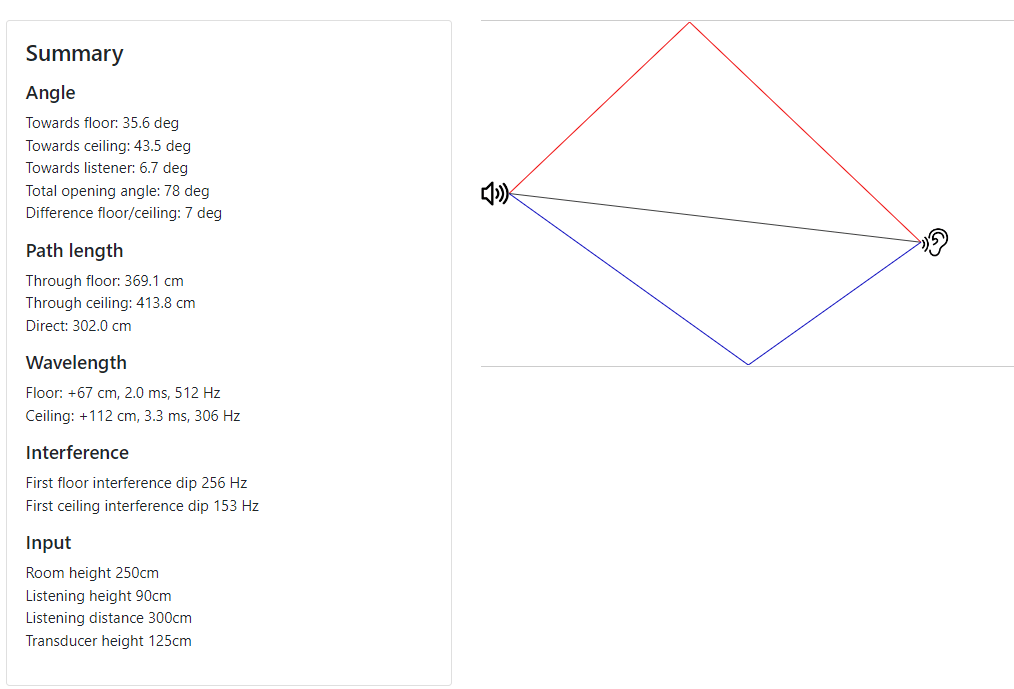Click 'Room height 250cm' text
Screen dimensions: 1014x689
pyautogui.click(x=92, y=573)
